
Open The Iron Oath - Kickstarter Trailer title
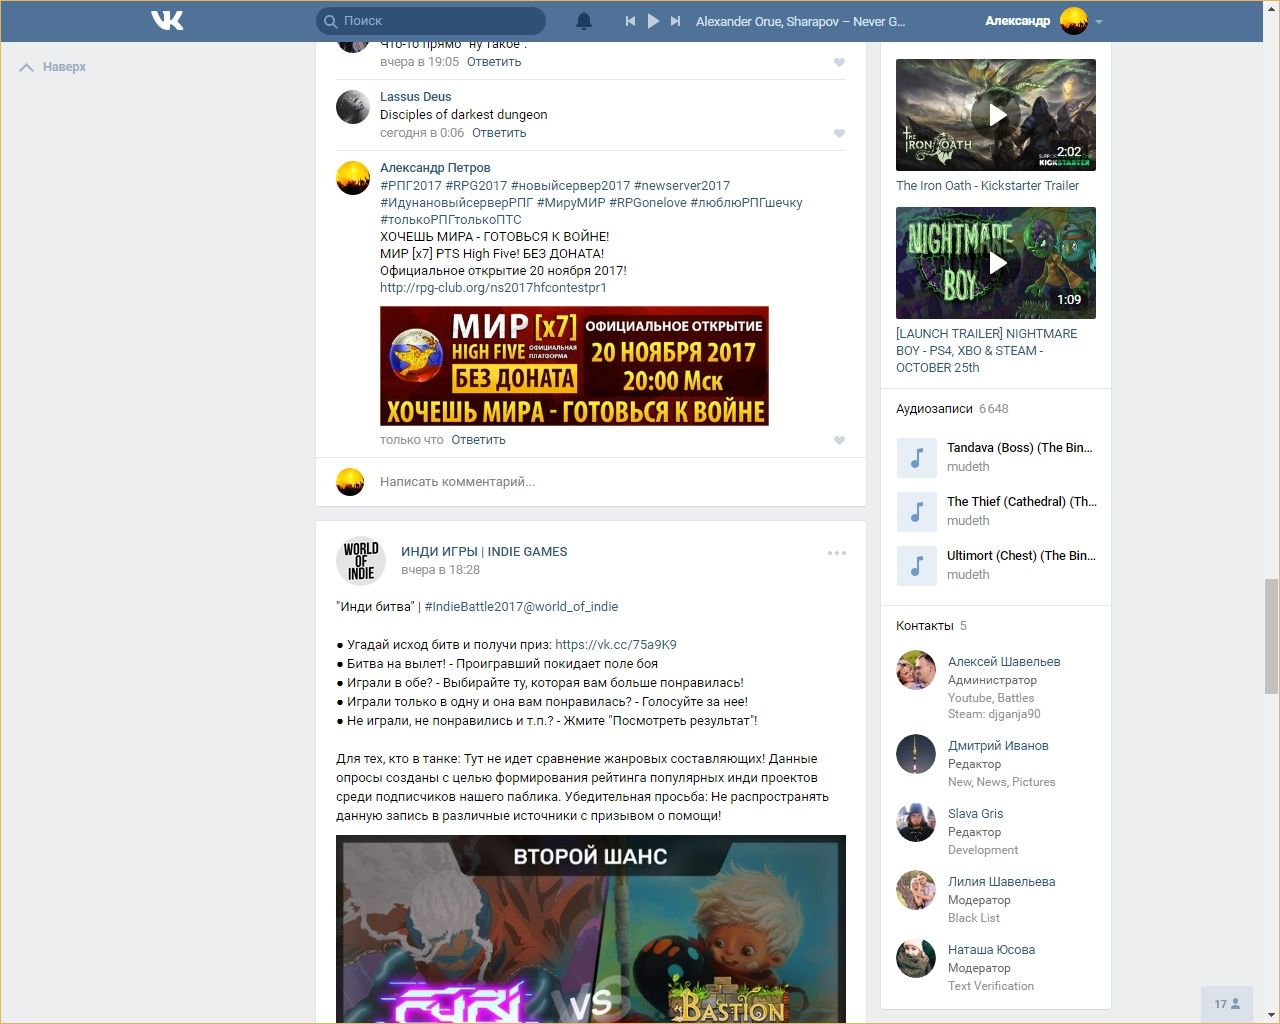(x=987, y=186)
